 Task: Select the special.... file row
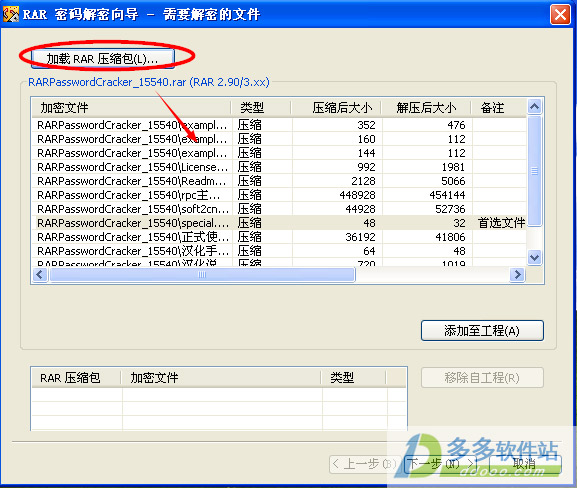[279, 223]
